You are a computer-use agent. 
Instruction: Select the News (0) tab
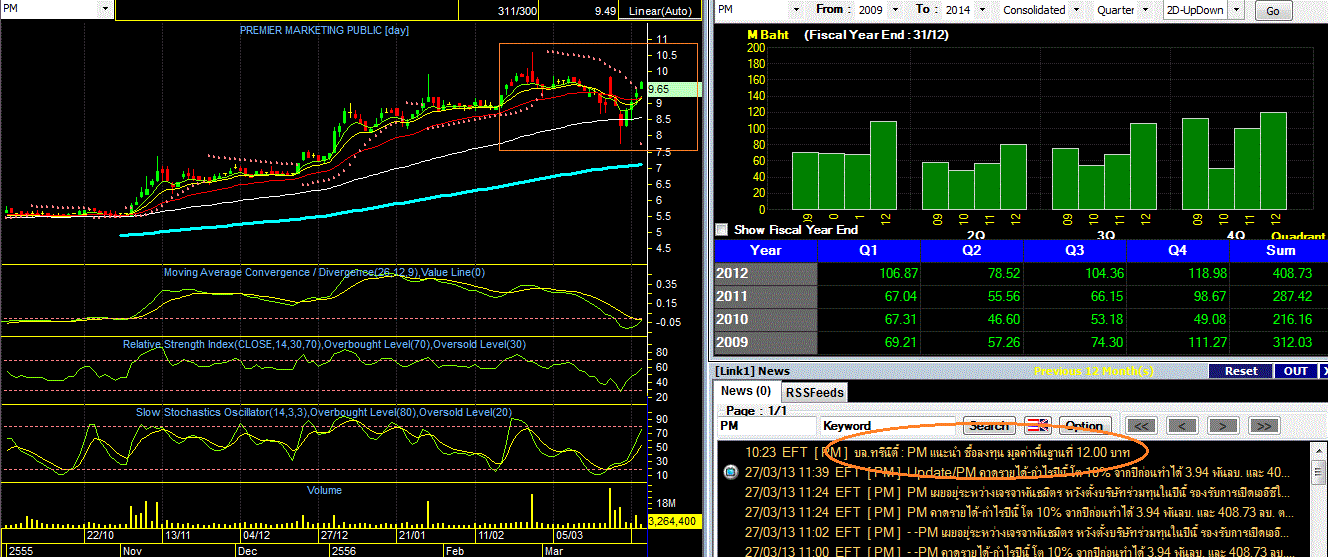pos(746,391)
